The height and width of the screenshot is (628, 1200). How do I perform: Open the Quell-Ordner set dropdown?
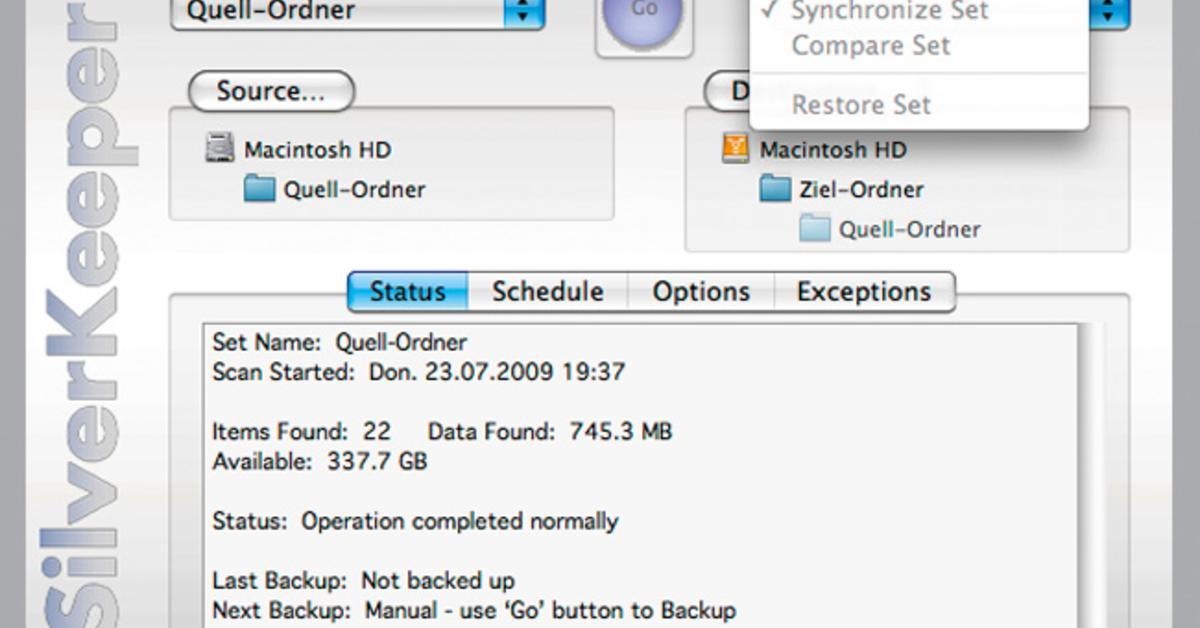click(358, 14)
